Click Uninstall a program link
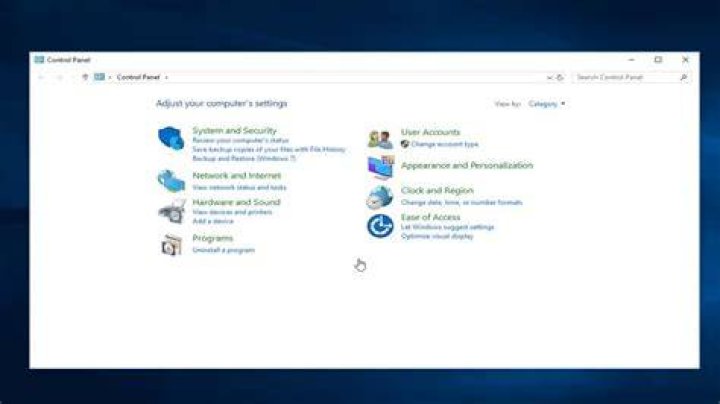This screenshot has width=720, height=404. pos(224,250)
